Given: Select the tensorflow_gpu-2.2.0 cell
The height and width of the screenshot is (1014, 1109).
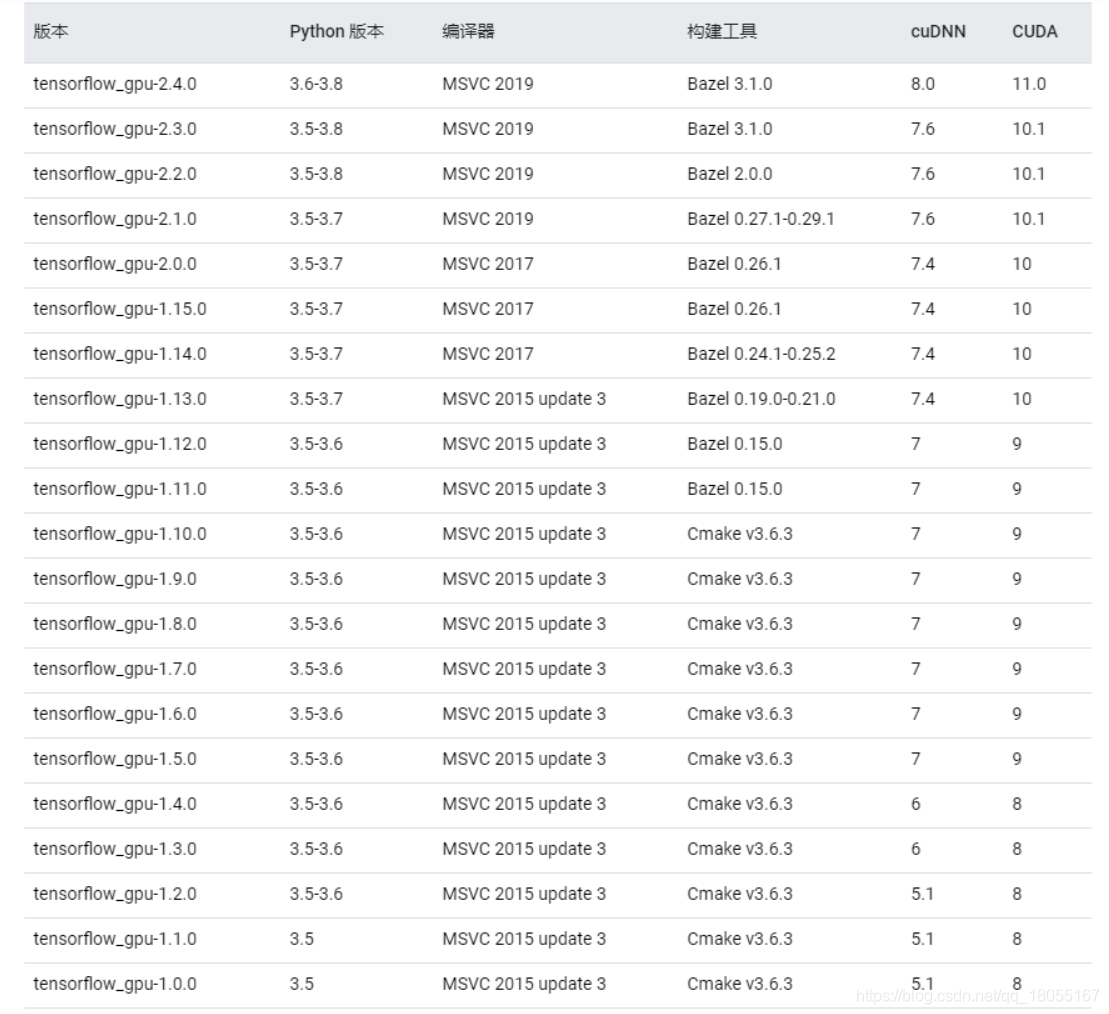Looking at the screenshot, I should point(115,174).
